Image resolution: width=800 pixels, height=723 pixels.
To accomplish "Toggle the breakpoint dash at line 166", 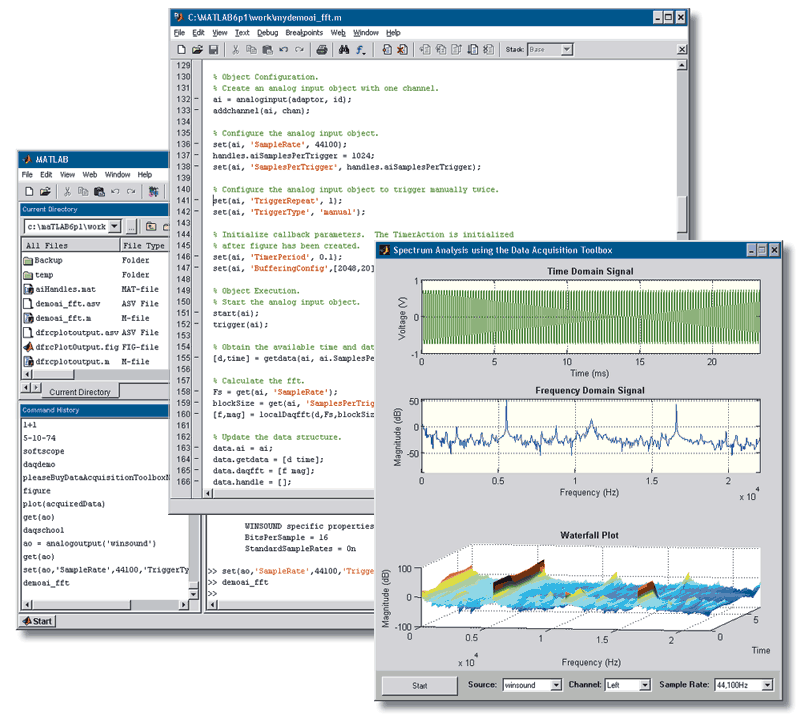I will pyautogui.click(x=196, y=482).
